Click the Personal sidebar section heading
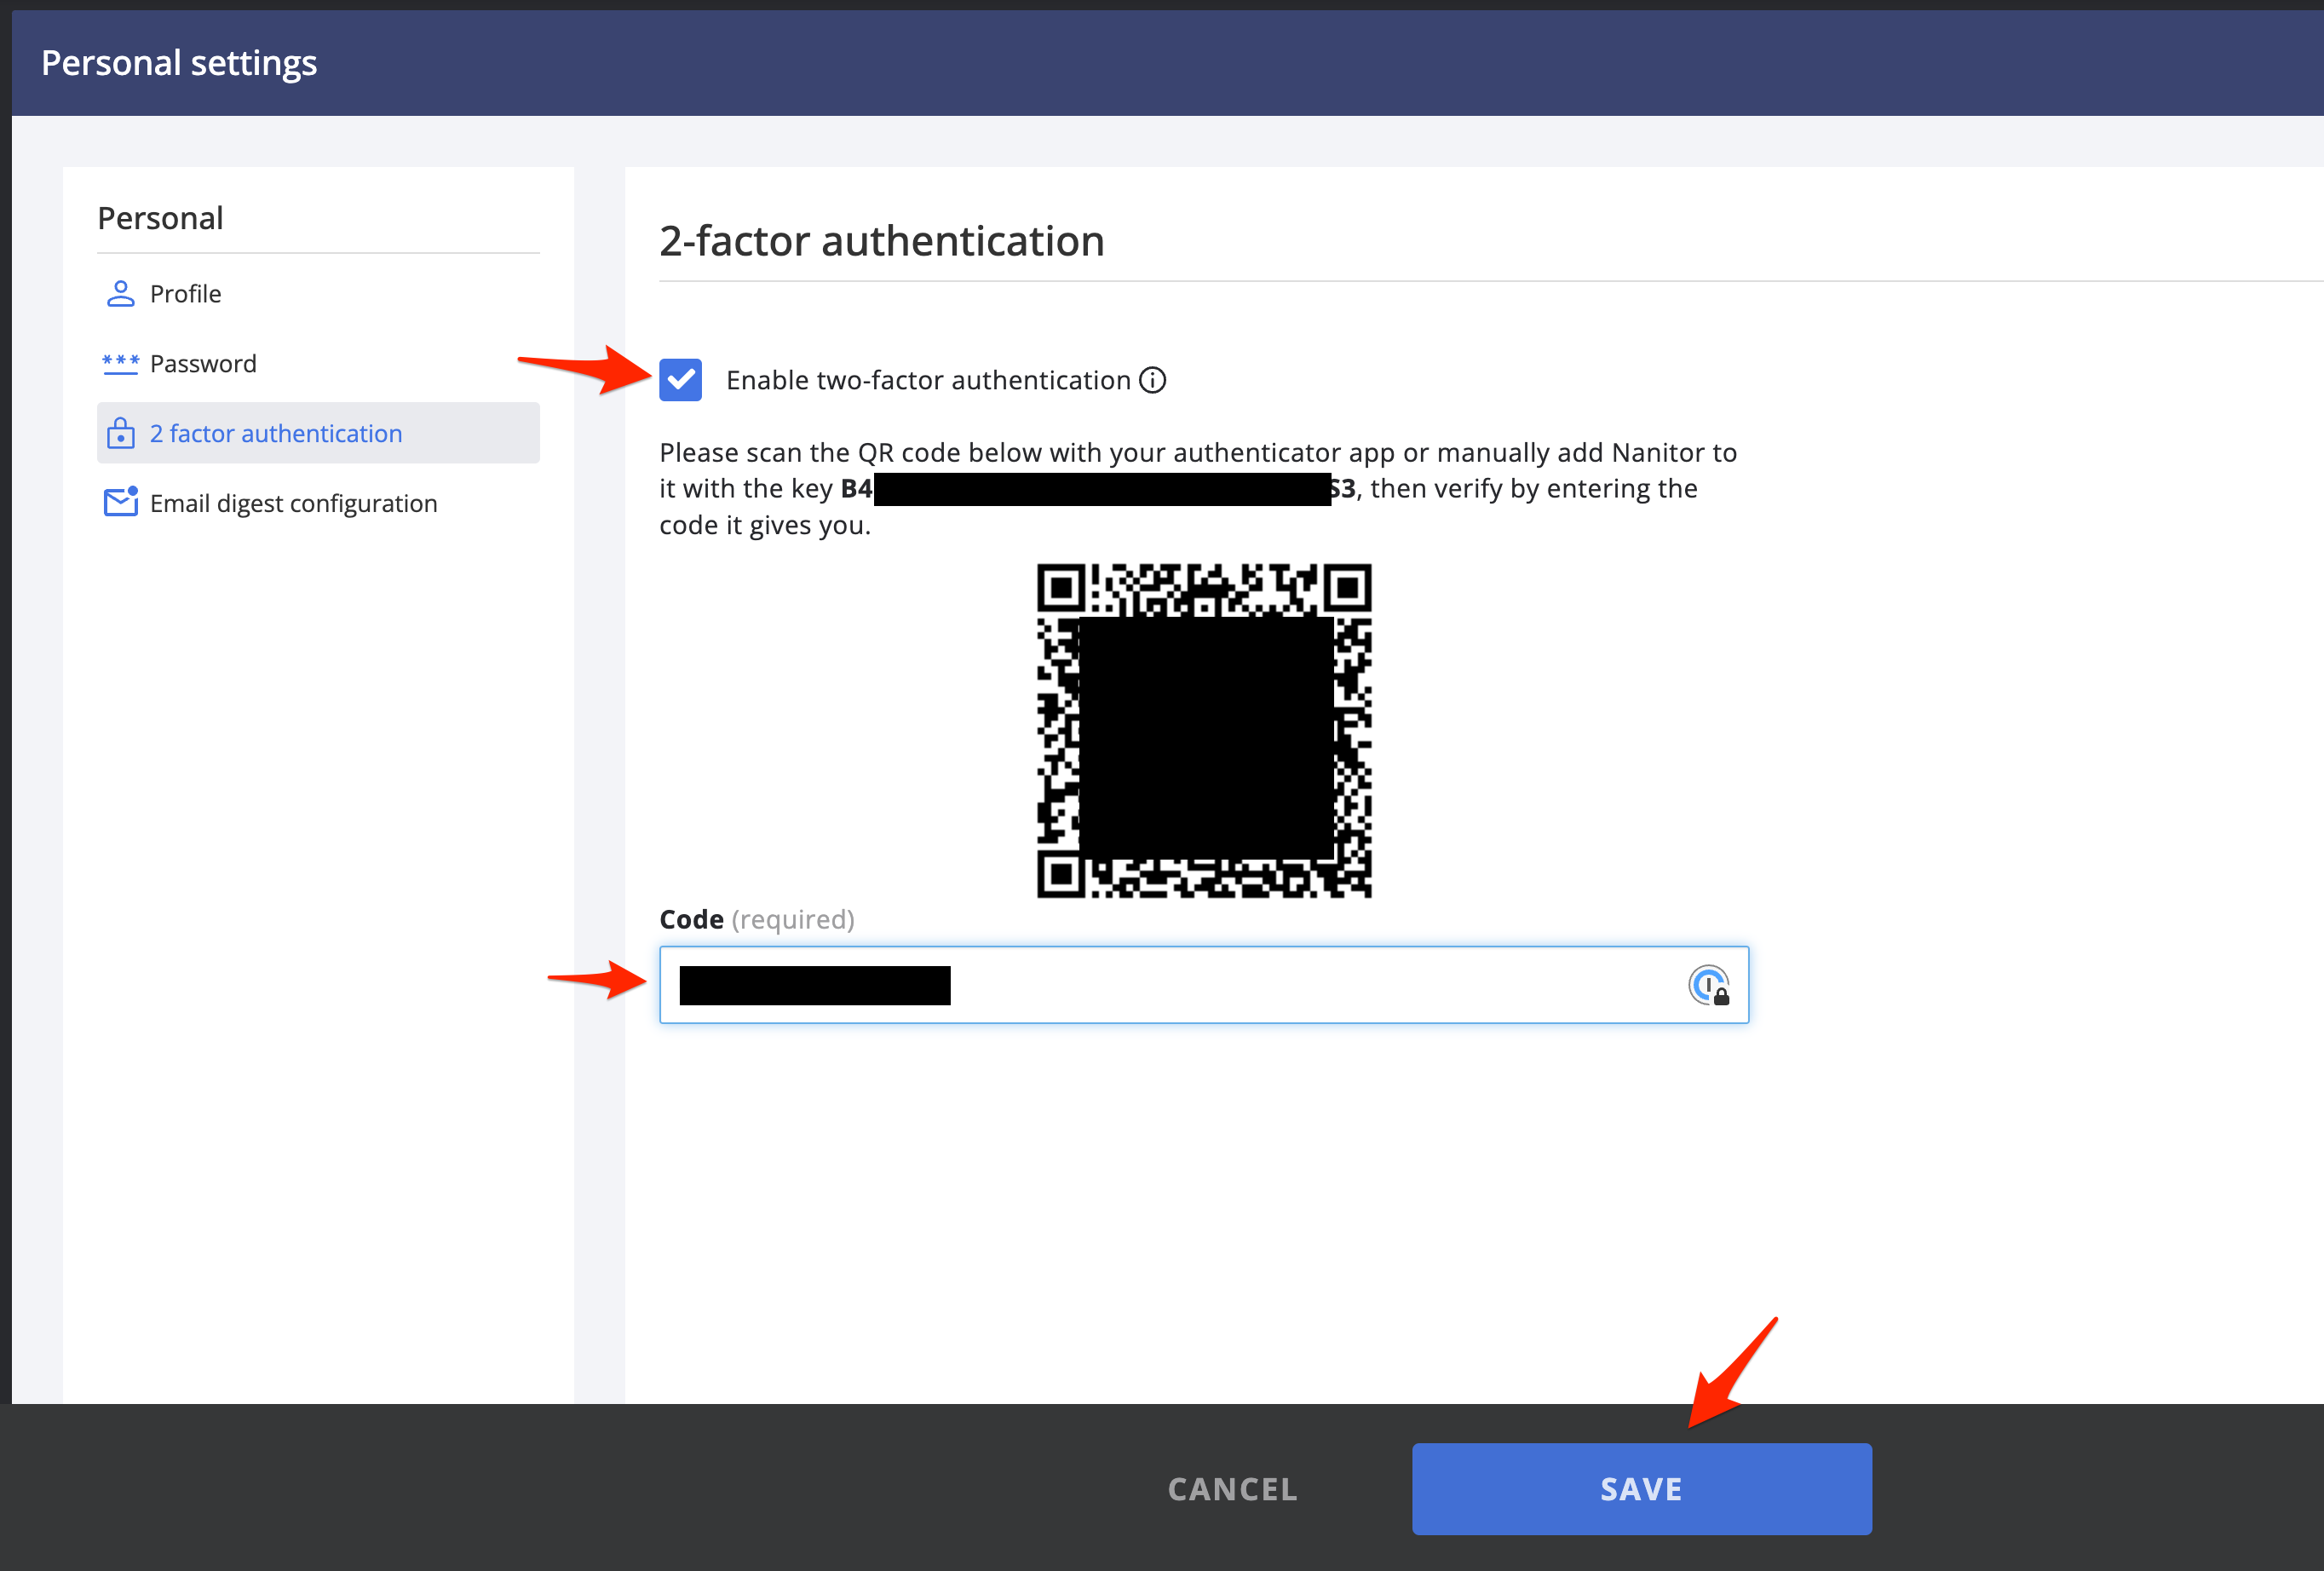 pyautogui.click(x=160, y=218)
